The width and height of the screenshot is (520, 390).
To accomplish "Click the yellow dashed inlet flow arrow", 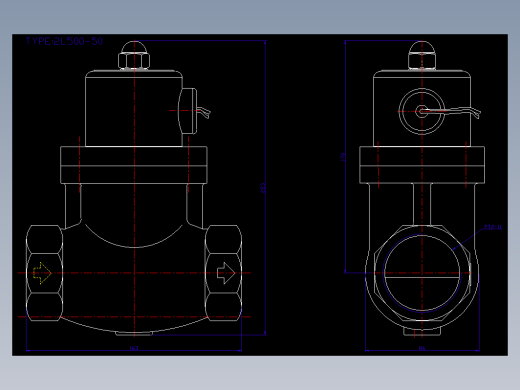I will (42, 273).
